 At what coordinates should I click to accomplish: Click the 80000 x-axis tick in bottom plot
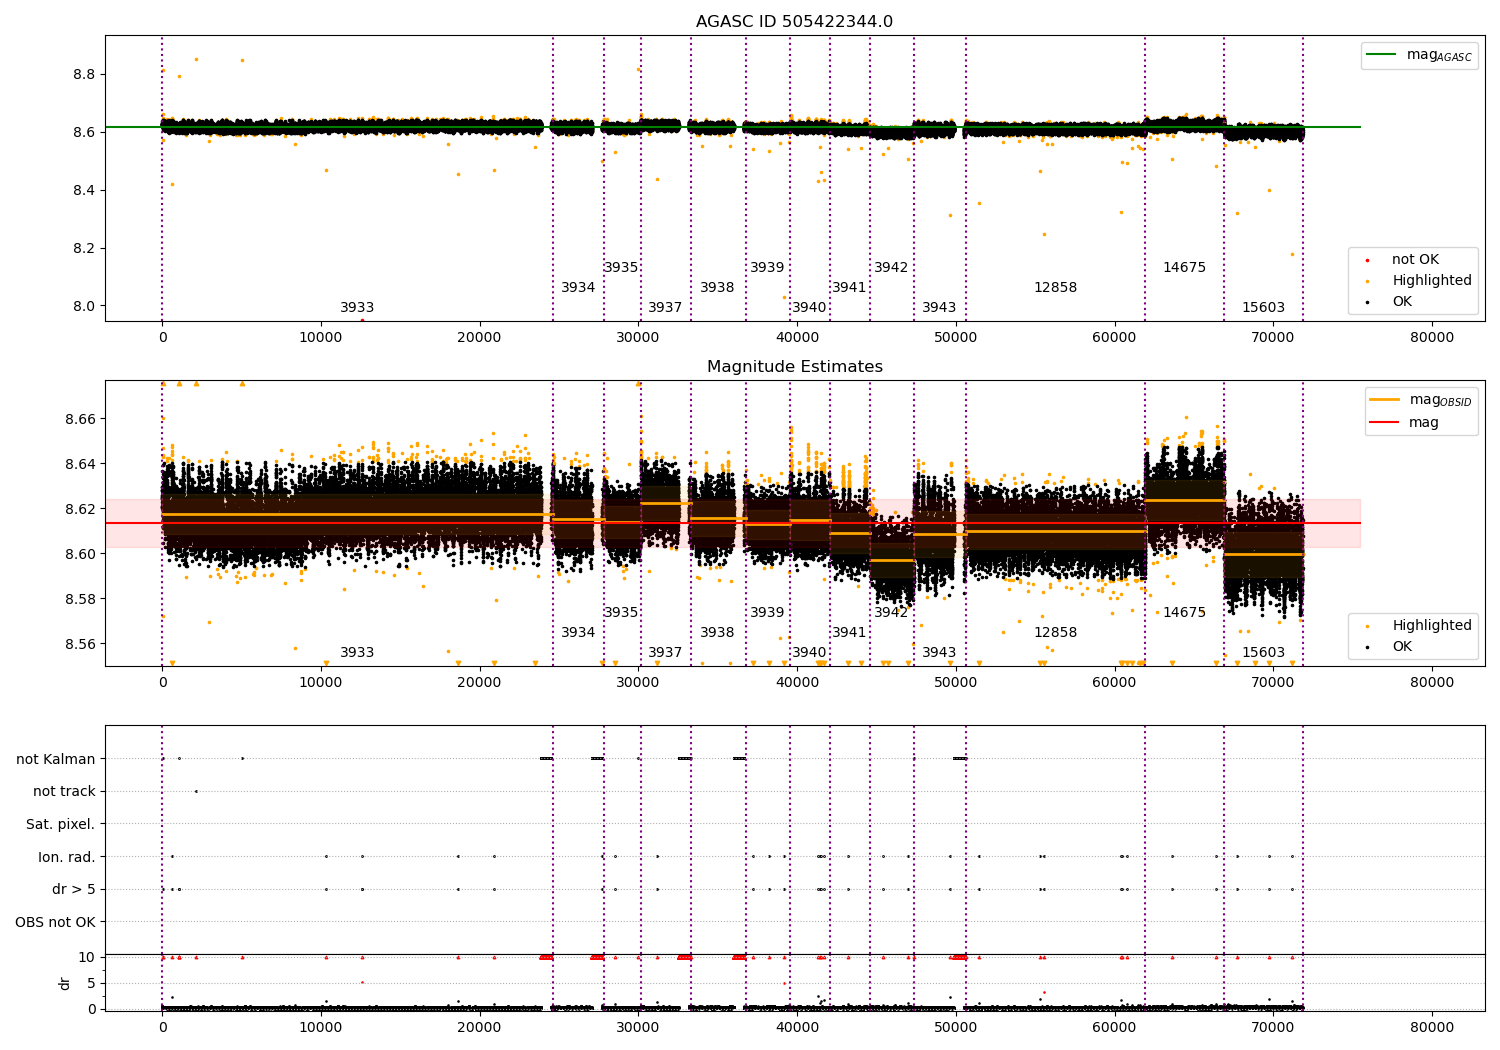coord(1431,1027)
